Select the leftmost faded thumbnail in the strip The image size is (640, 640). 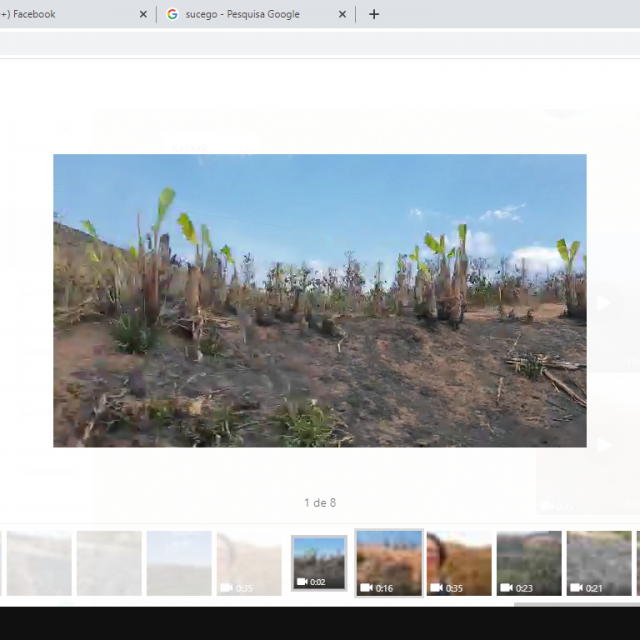point(39,562)
